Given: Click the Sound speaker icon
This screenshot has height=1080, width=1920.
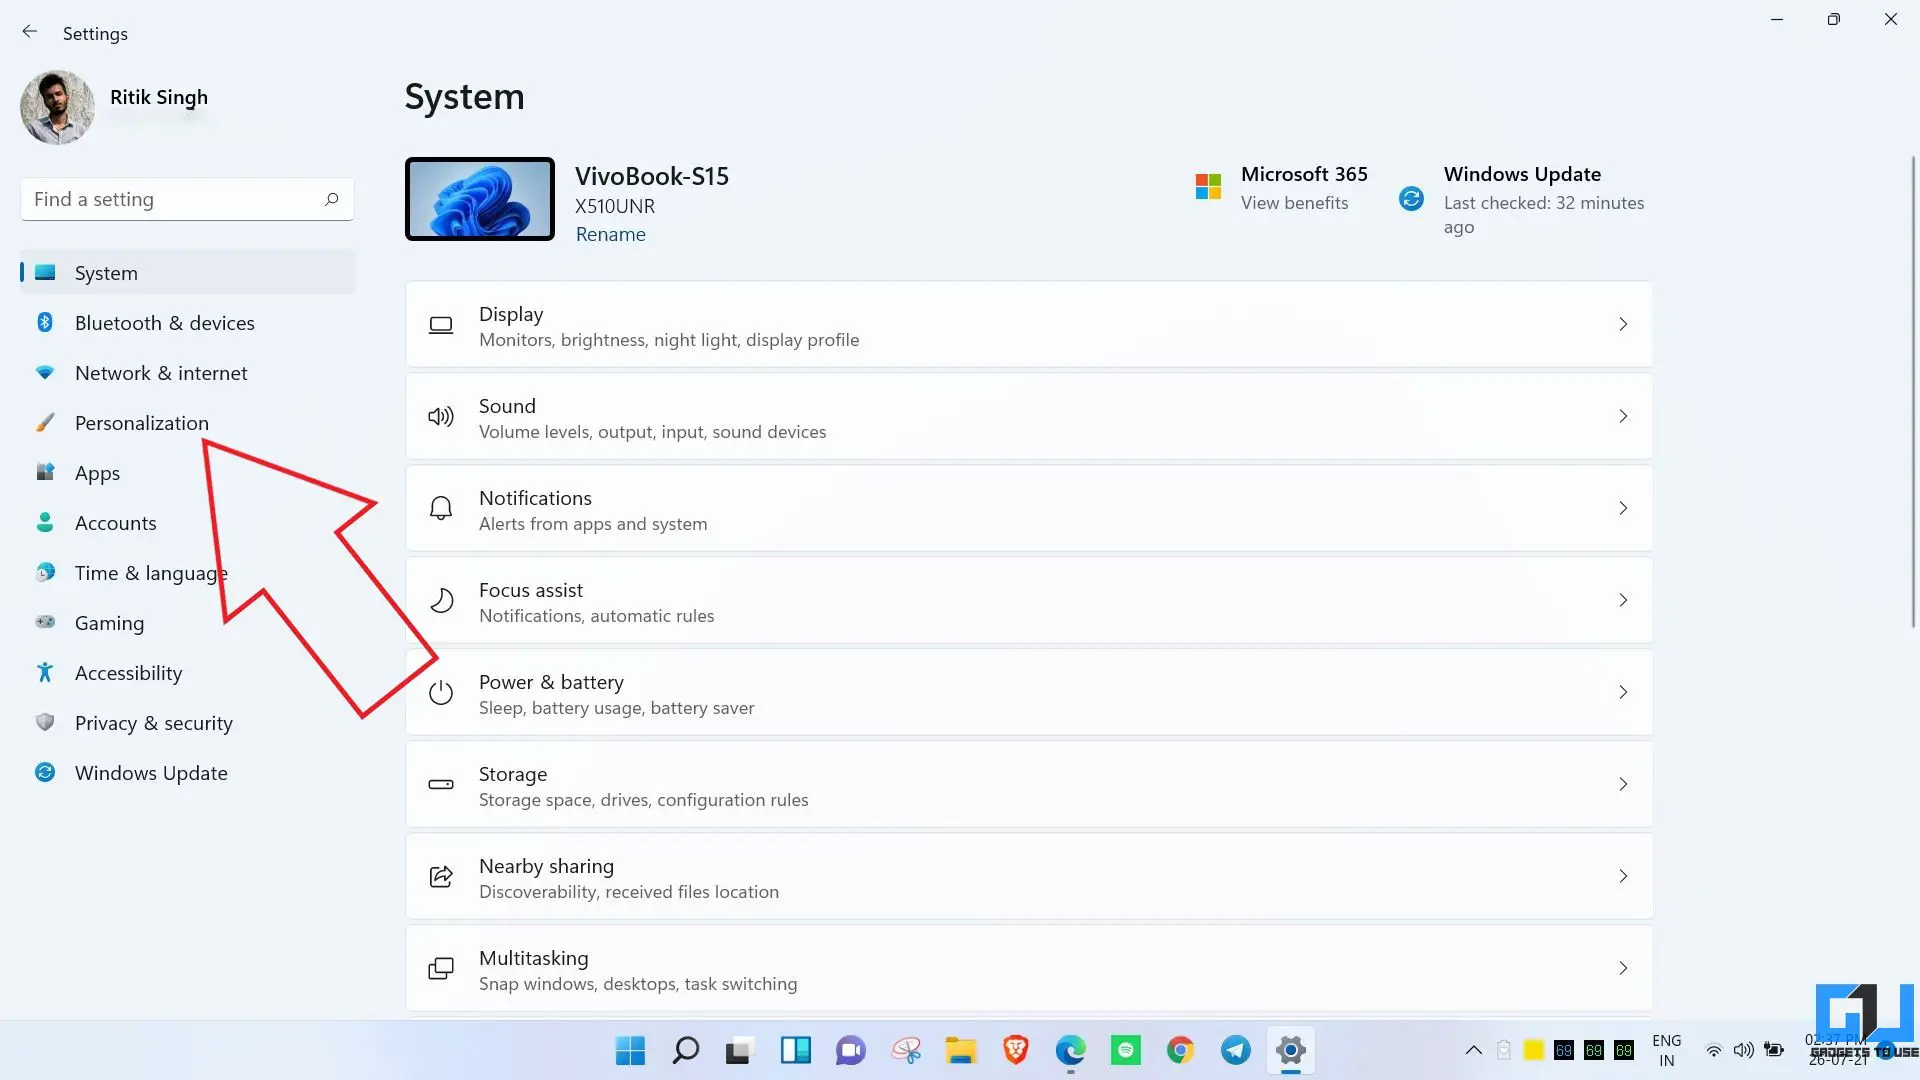Looking at the screenshot, I should pyautogui.click(x=441, y=417).
